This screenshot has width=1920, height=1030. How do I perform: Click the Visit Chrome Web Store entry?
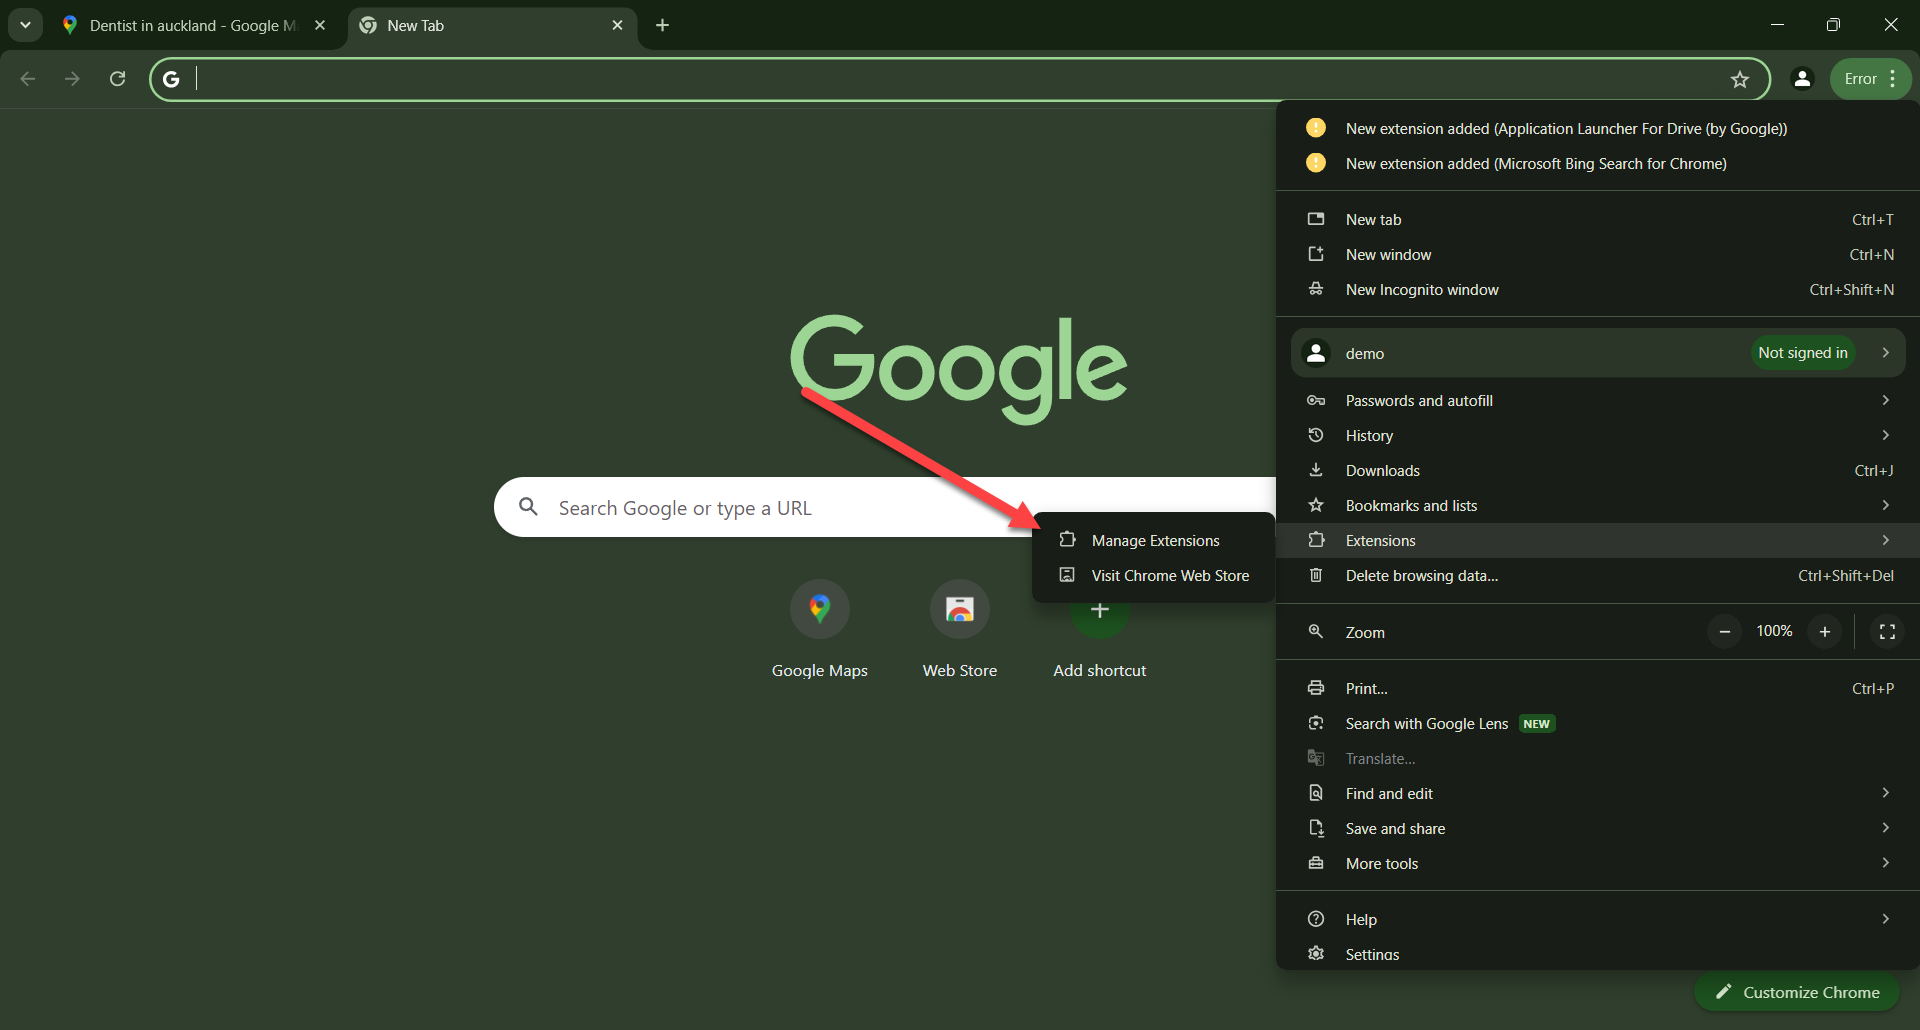(1169, 575)
